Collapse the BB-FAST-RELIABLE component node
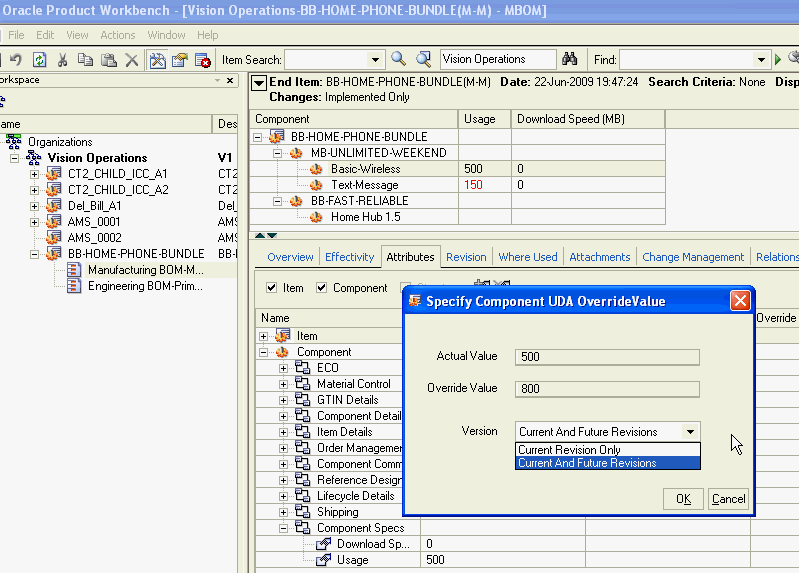This screenshot has width=799, height=573. point(277,201)
